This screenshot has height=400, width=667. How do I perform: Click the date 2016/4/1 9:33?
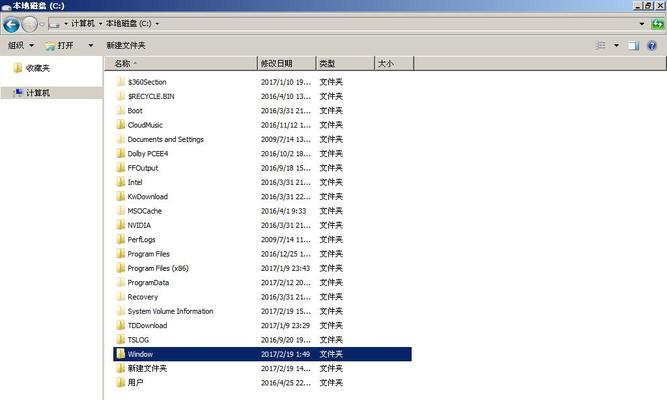click(283, 211)
